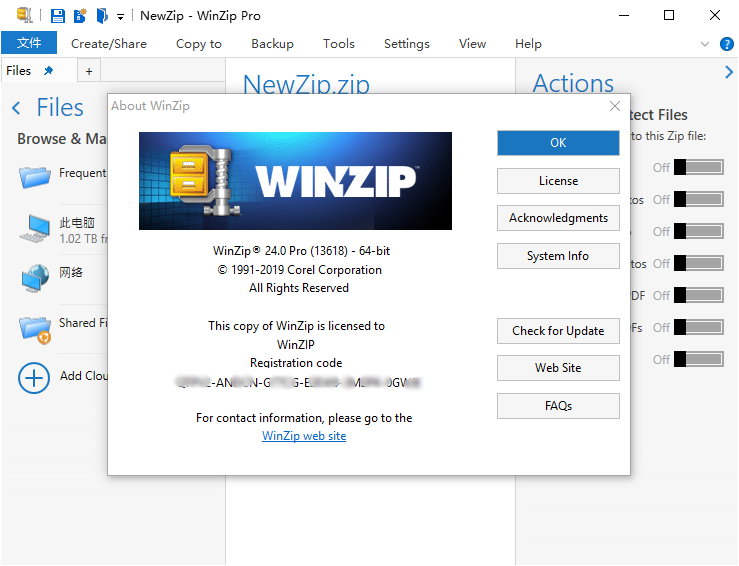Toggle the sixth Off switch in Actions
This screenshot has width=739, height=566.
click(699, 328)
